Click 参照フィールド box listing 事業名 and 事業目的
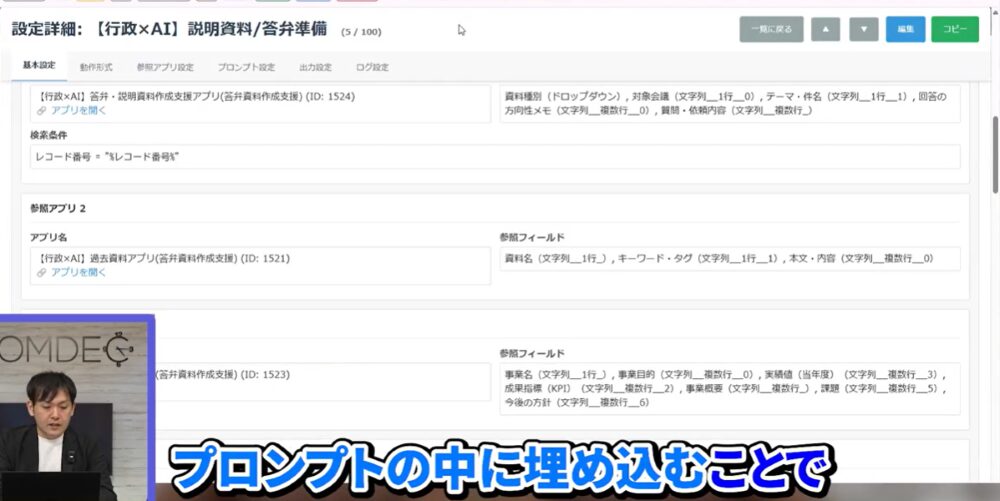1000x501 pixels. (x=730, y=387)
